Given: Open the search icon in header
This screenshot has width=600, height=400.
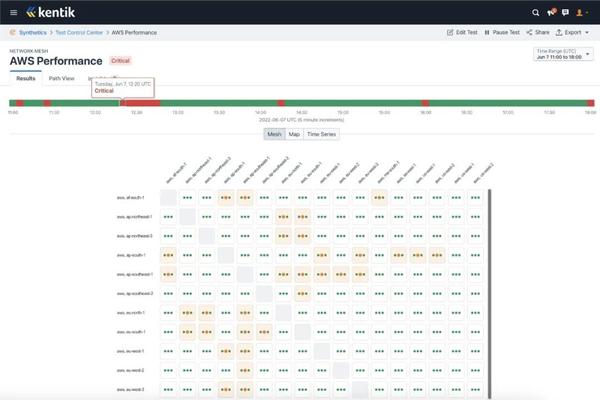Looking at the screenshot, I should tap(535, 13).
